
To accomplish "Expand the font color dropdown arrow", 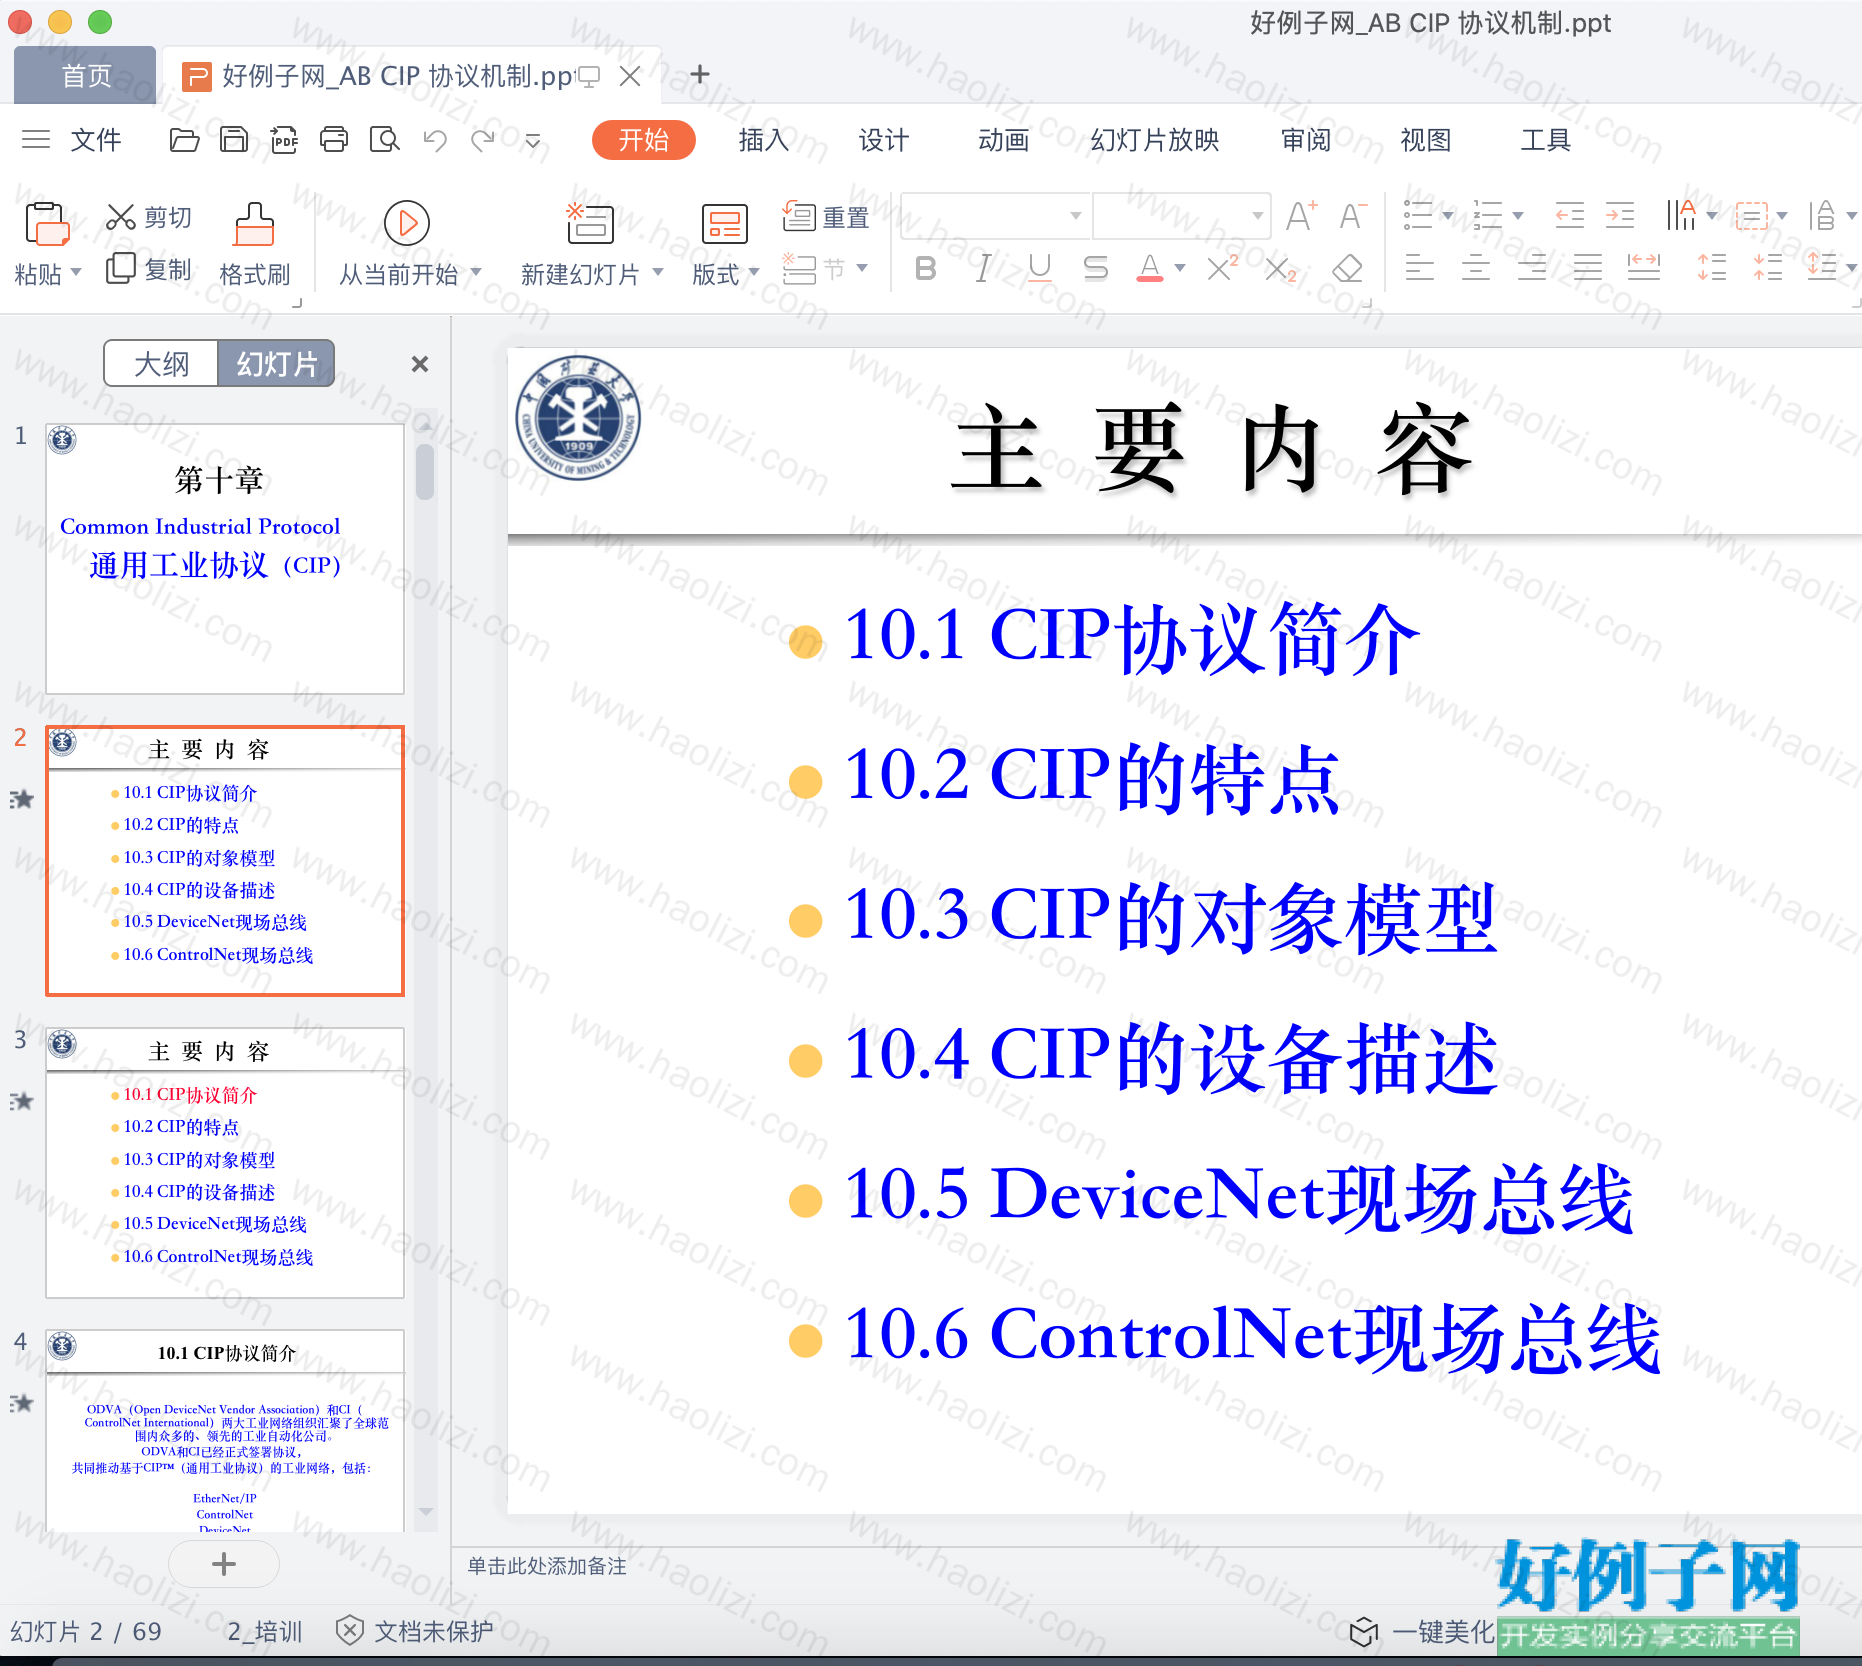I will pos(1180,268).
